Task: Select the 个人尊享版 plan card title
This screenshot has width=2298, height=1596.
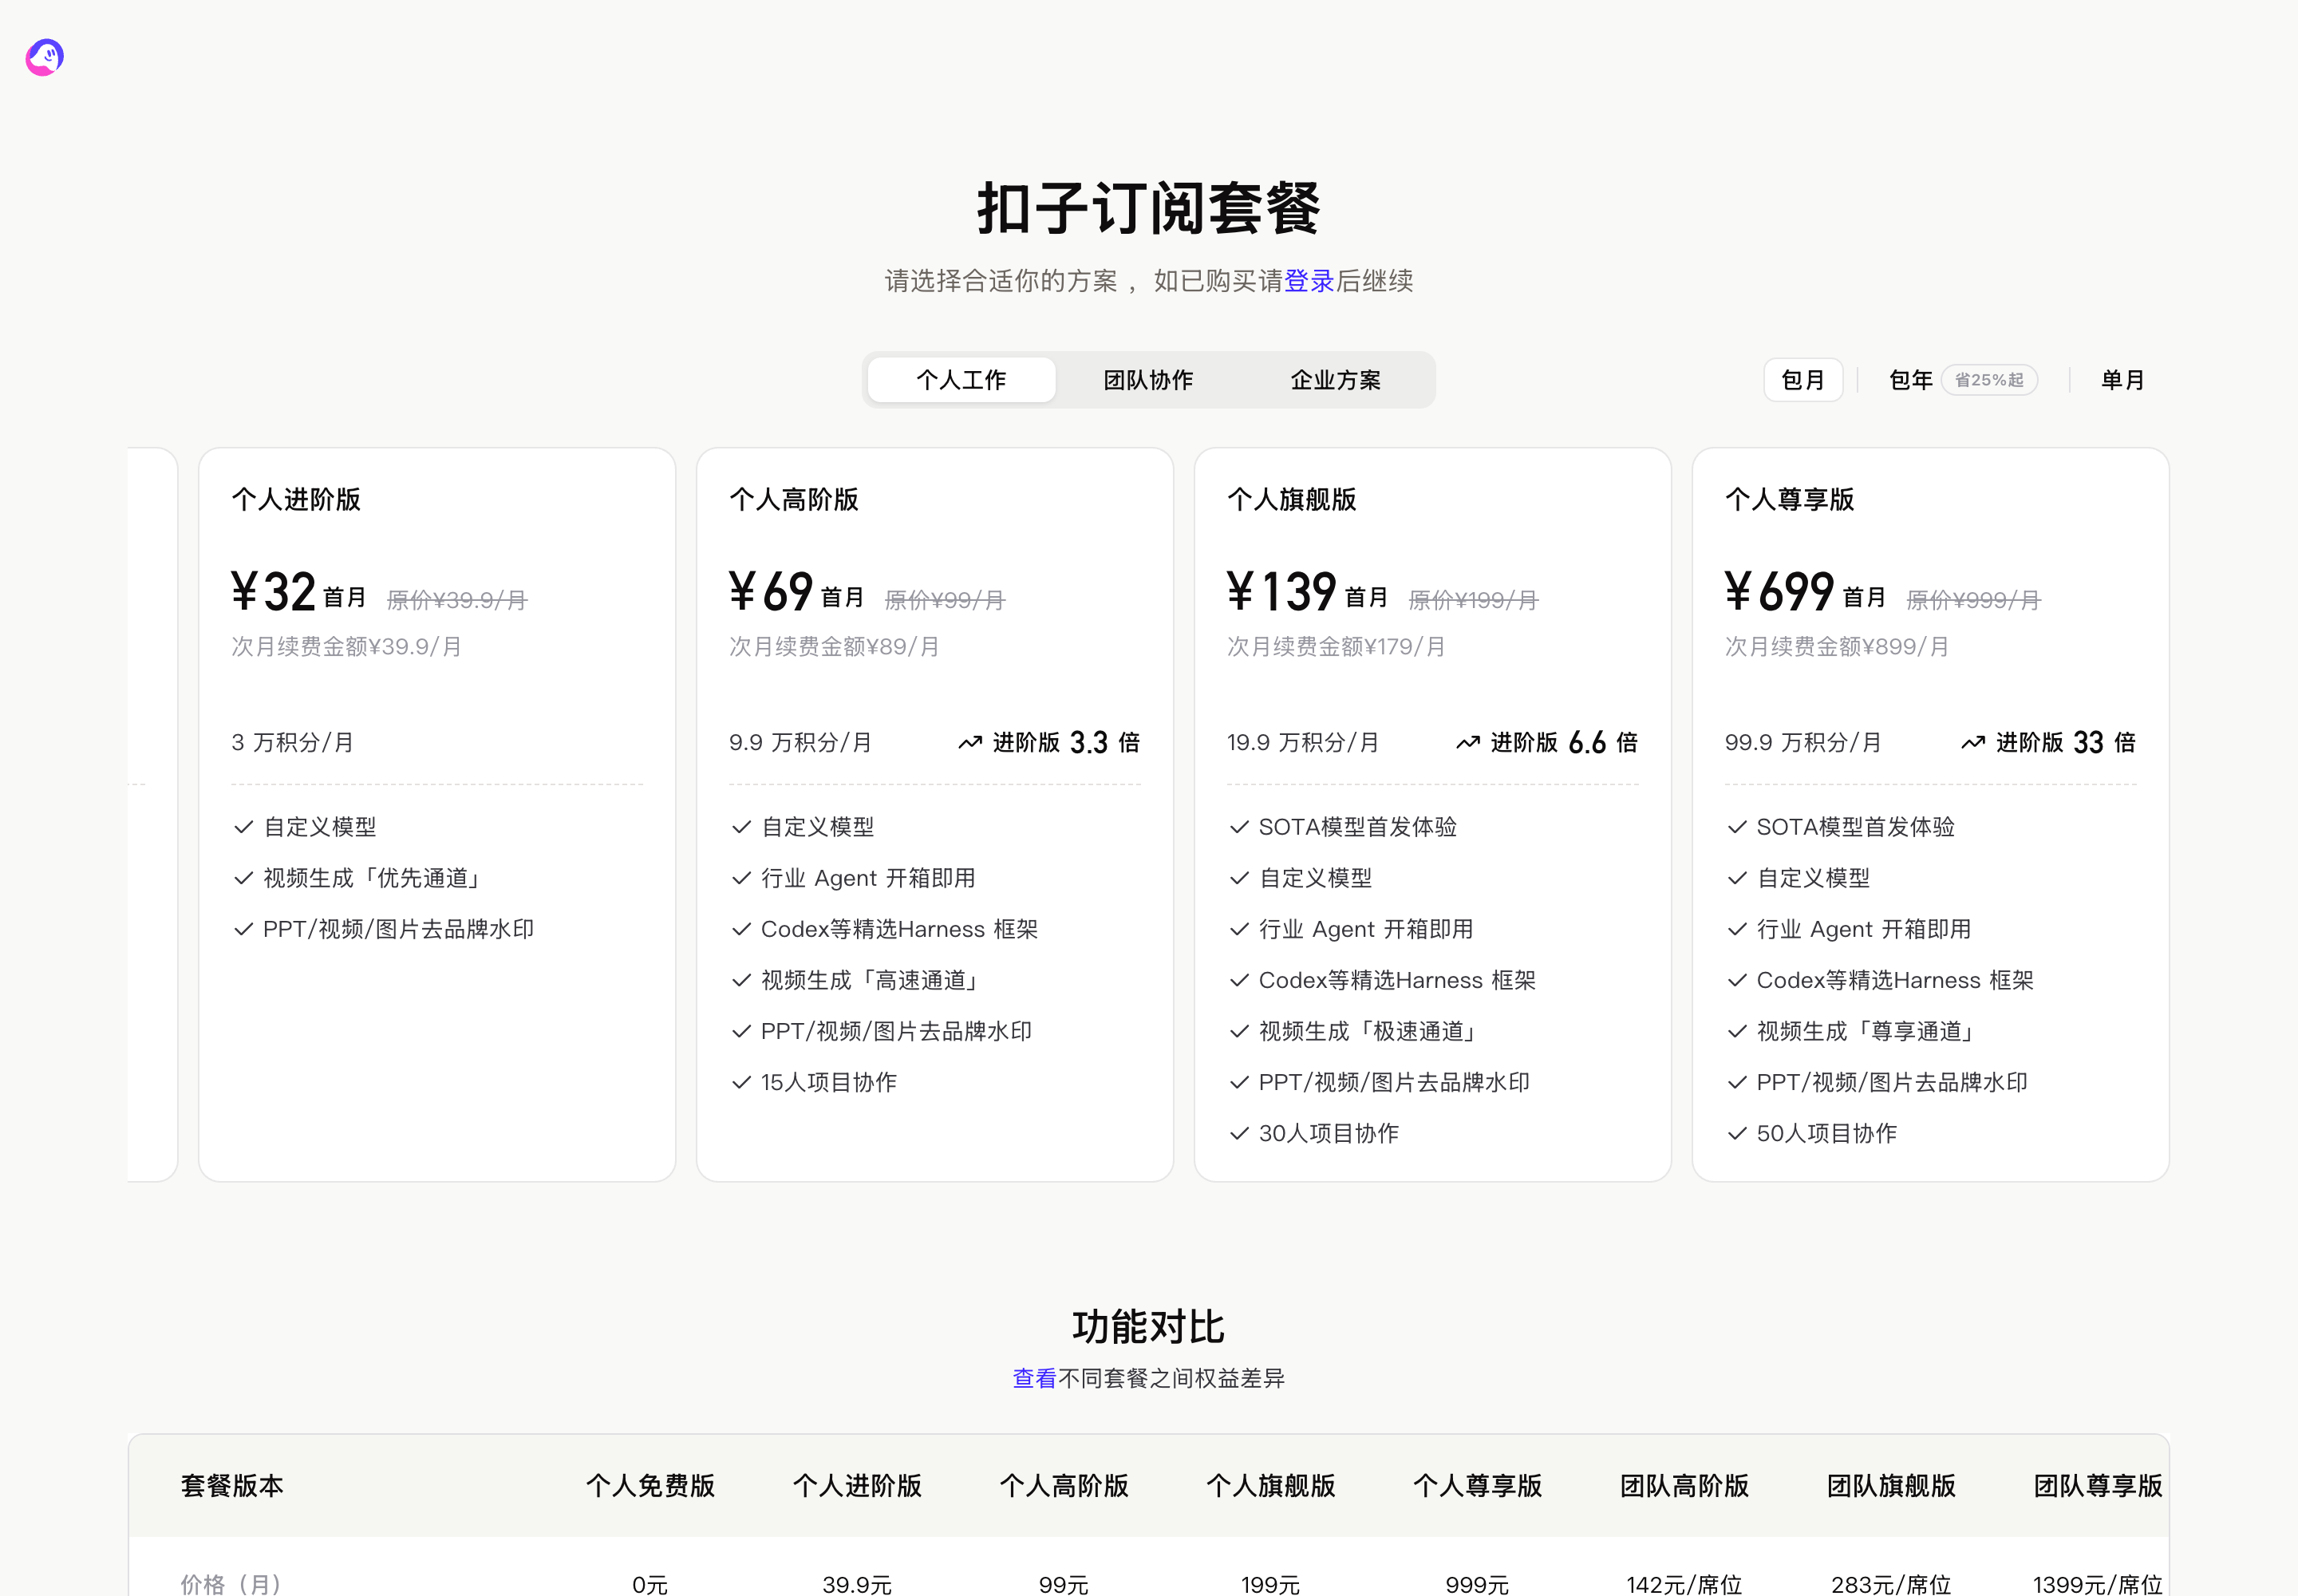Action: point(1790,499)
